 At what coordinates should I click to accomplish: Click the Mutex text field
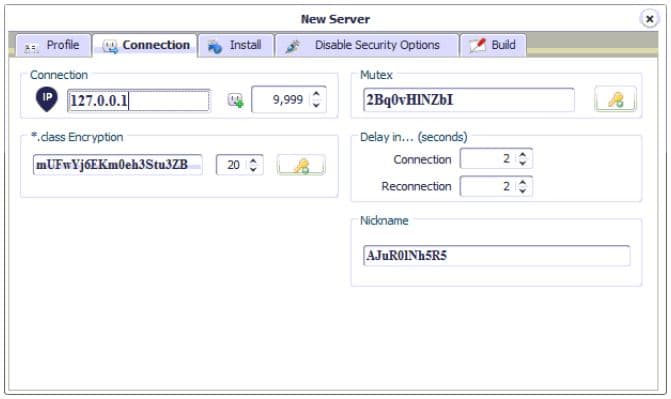click(x=469, y=100)
